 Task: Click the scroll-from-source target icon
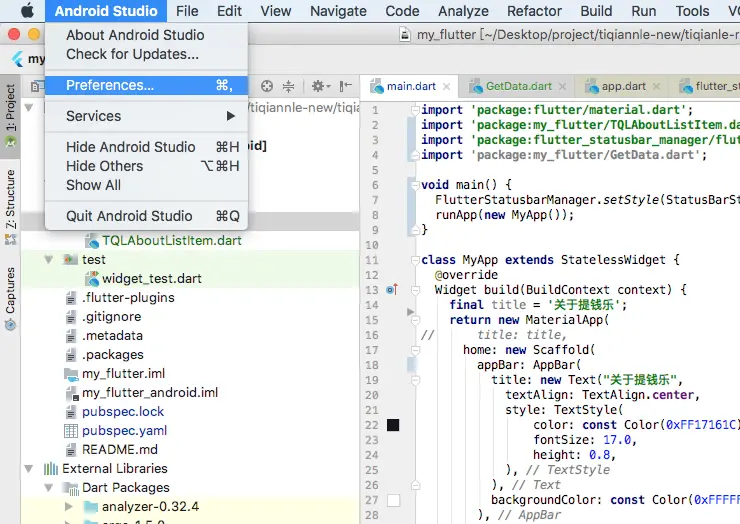click(x=267, y=86)
